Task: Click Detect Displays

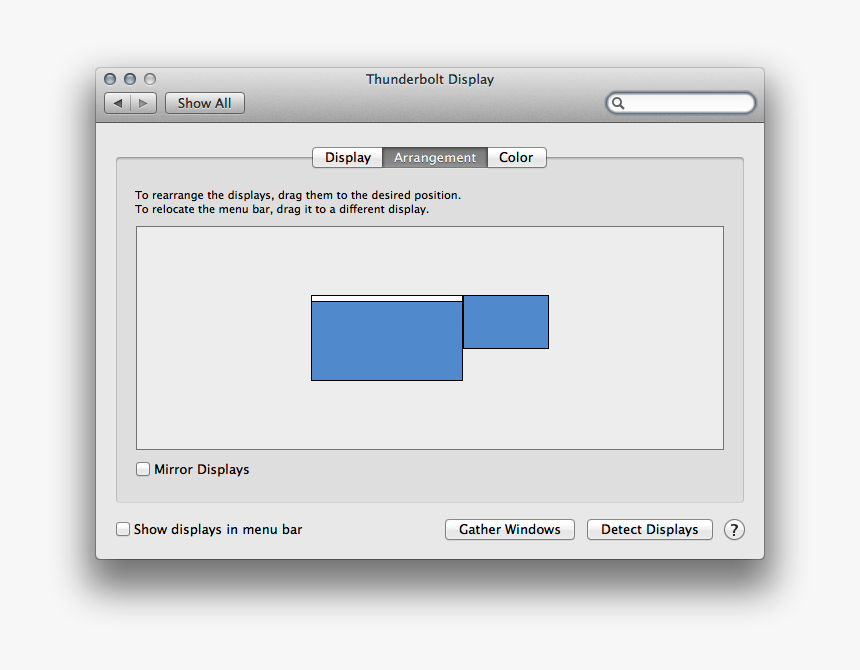Action: (x=649, y=529)
